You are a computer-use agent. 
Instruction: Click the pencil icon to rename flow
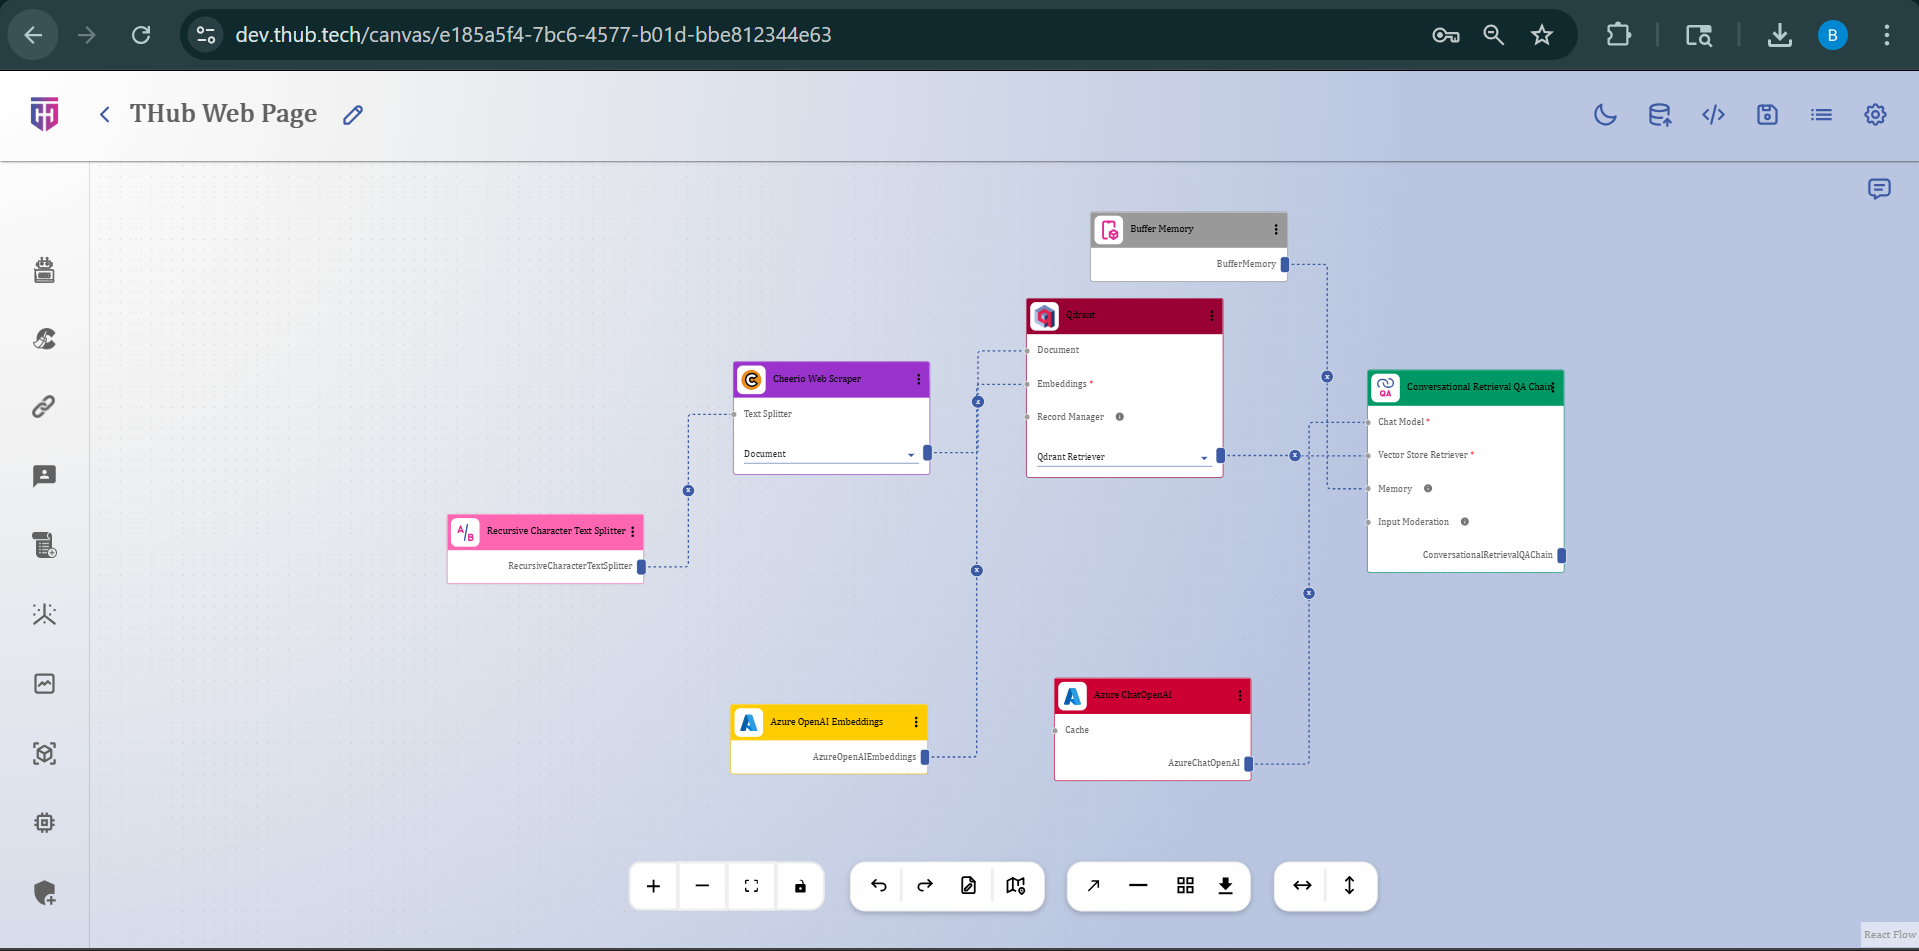coord(353,115)
